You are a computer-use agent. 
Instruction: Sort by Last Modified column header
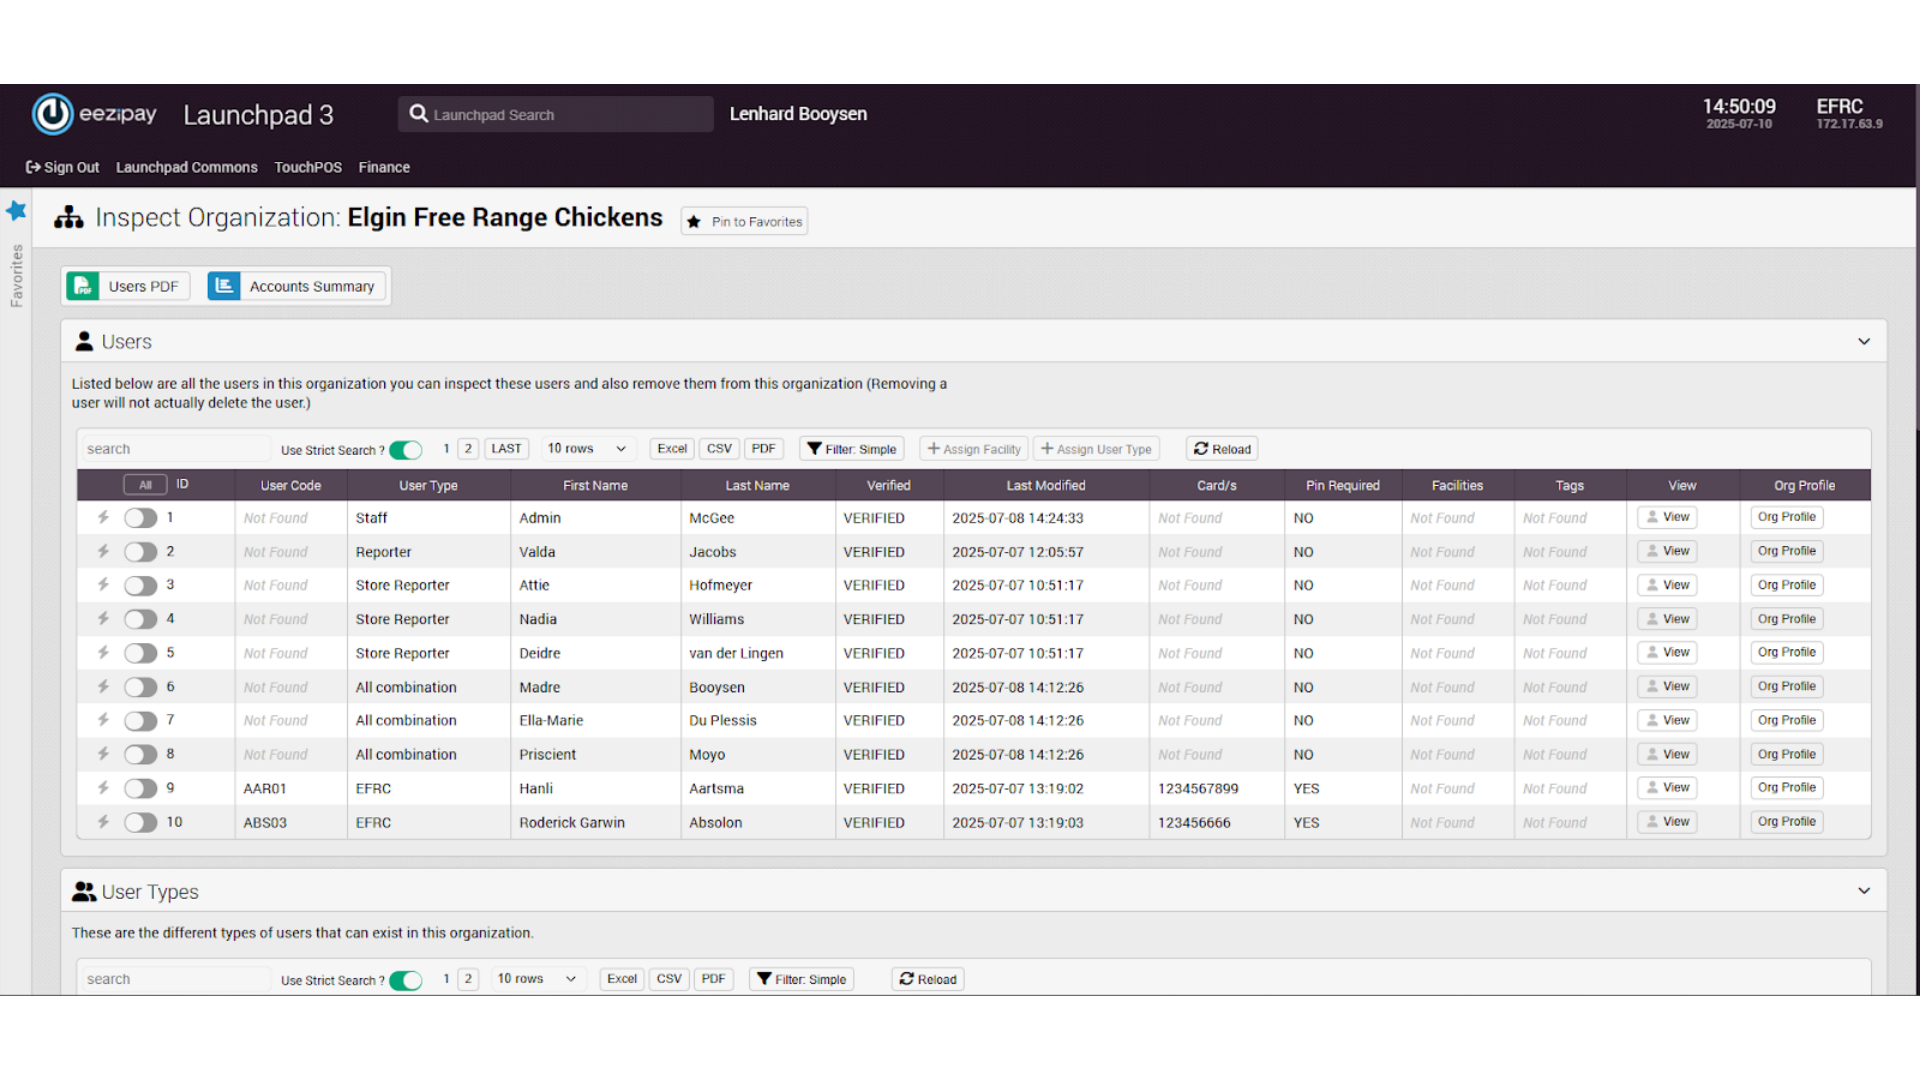click(x=1046, y=485)
